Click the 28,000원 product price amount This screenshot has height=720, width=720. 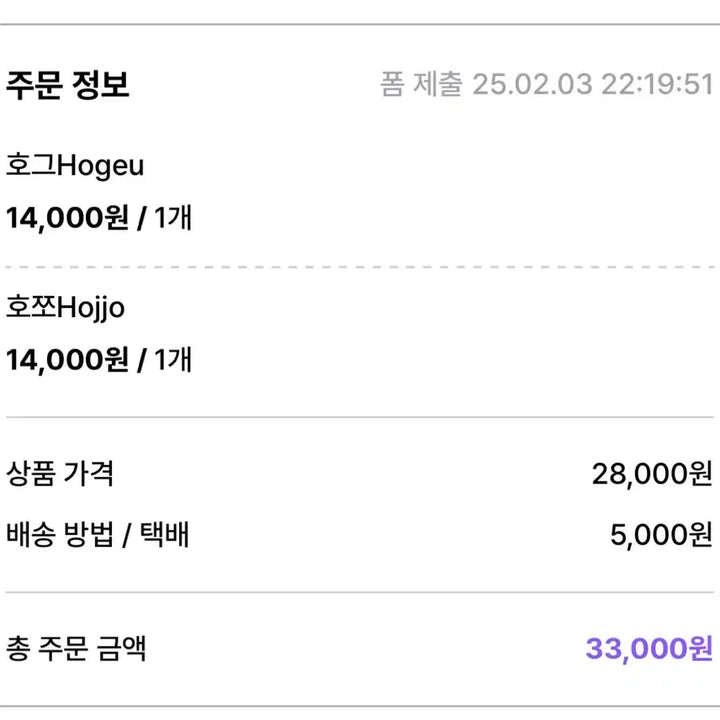click(x=652, y=474)
